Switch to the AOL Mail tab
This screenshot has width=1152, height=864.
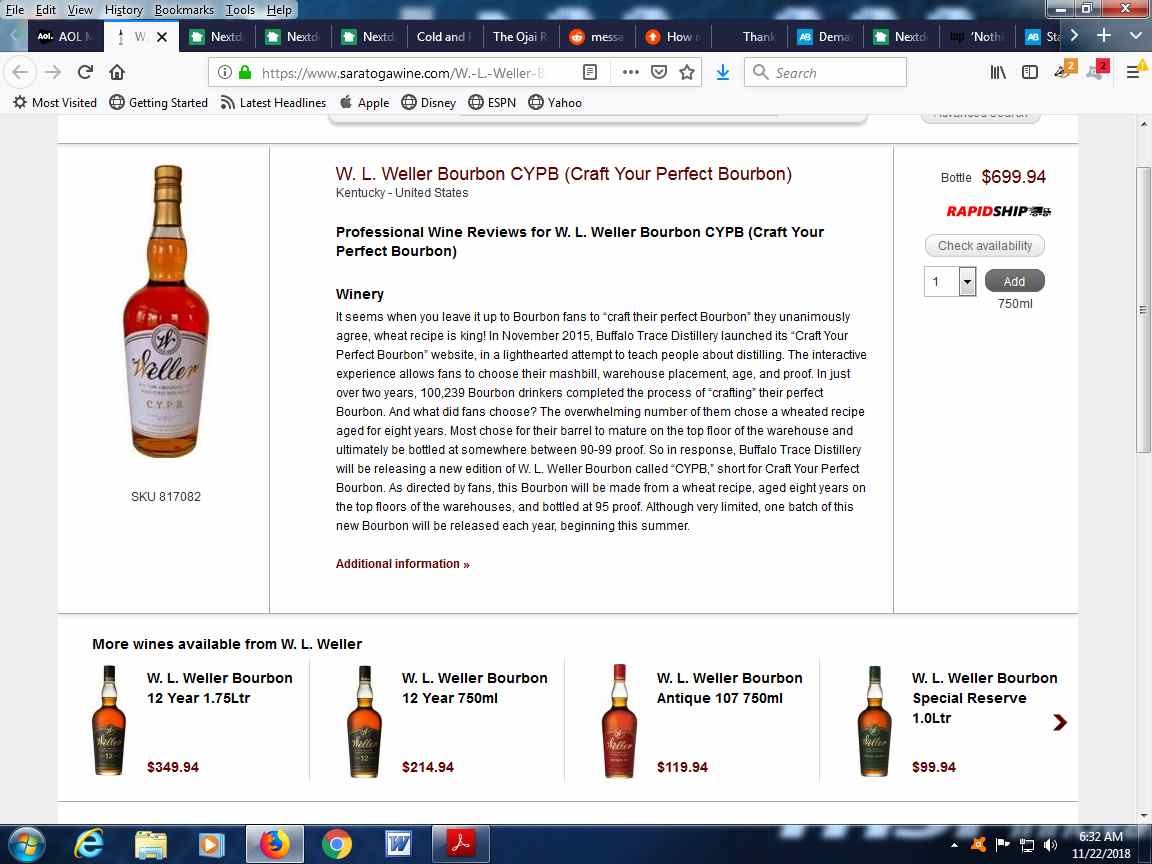[65, 37]
